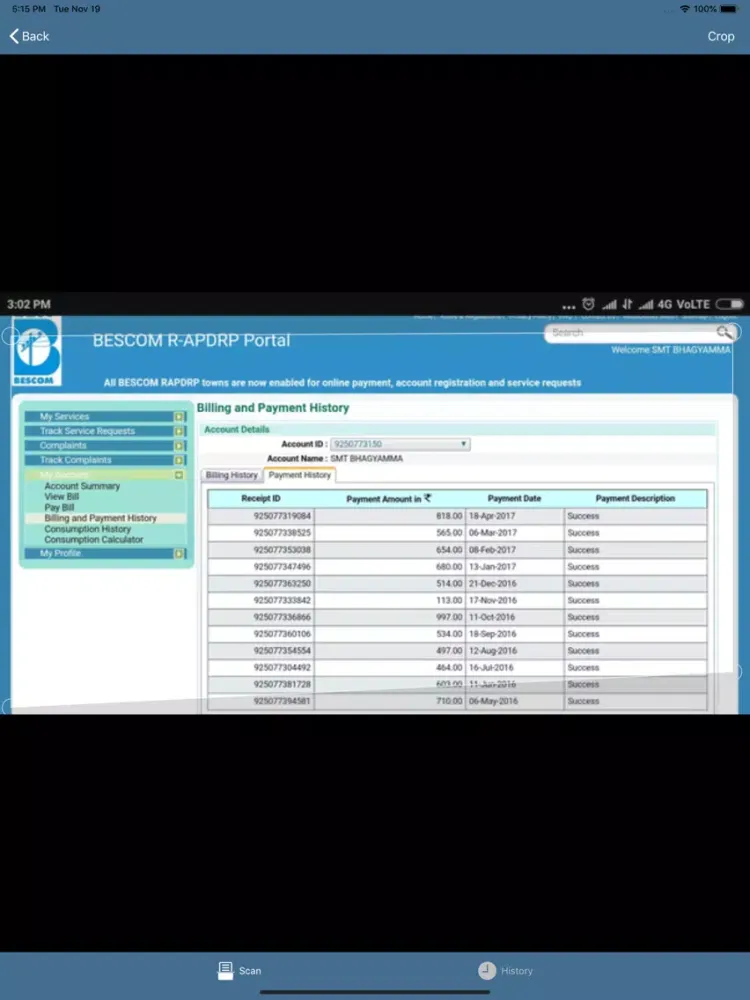The height and width of the screenshot is (1000, 750).
Task: Click inside the portal Search field
Action: click(x=630, y=333)
